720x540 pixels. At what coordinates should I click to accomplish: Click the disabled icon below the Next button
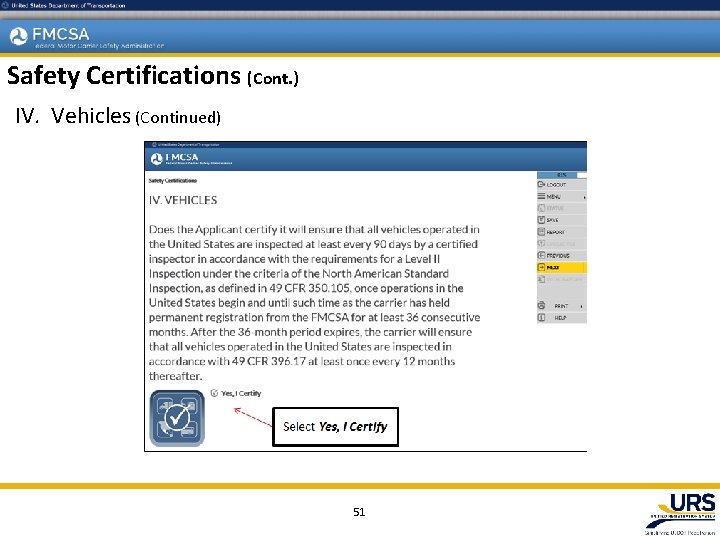point(541,279)
